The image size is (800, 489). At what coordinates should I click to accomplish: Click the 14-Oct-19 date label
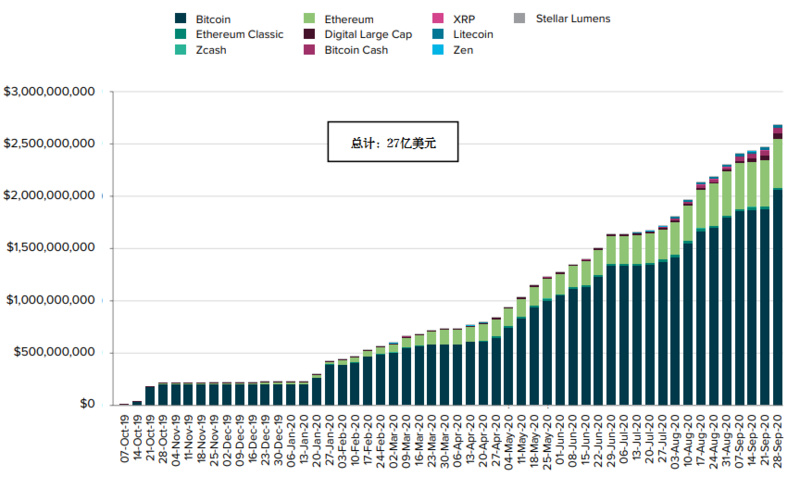pos(137,437)
